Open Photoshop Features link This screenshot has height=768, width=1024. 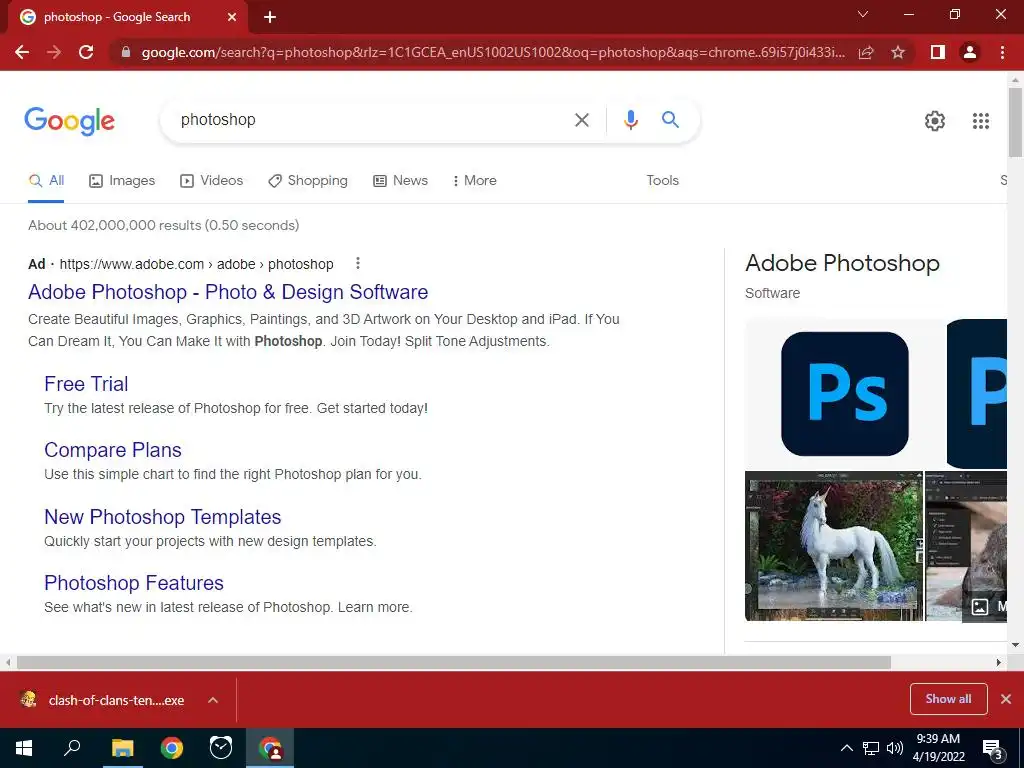point(134,583)
